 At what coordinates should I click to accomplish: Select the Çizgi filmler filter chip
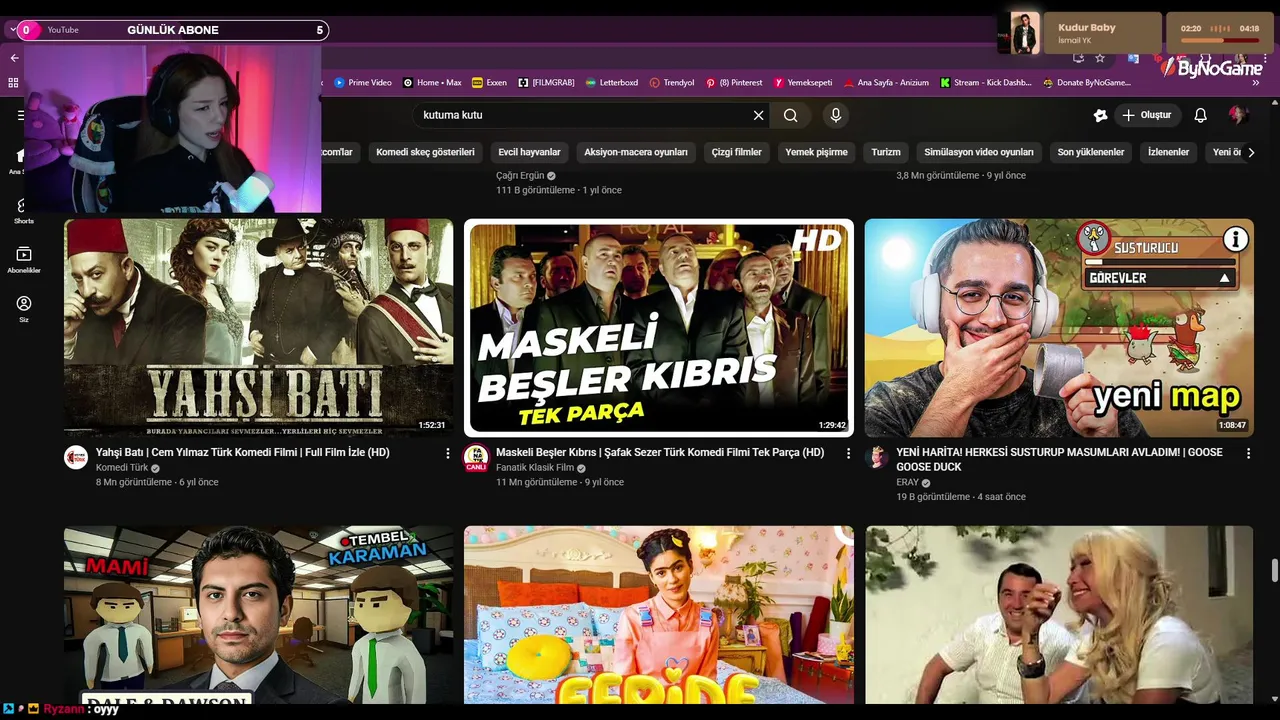pos(736,152)
